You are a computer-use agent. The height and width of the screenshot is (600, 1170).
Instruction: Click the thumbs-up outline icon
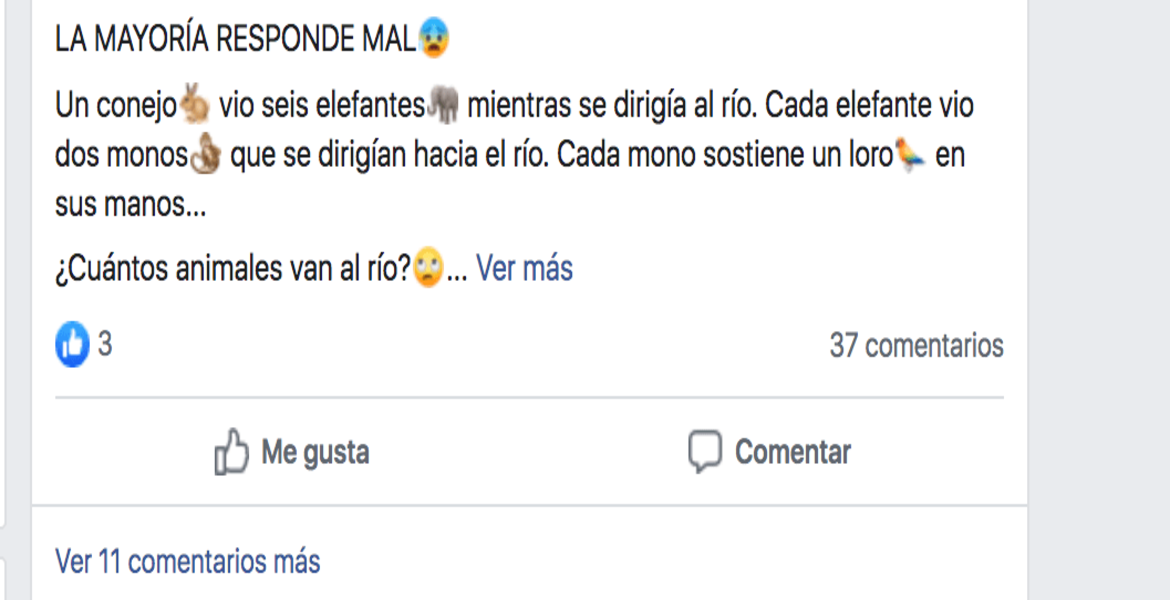click(231, 452)
